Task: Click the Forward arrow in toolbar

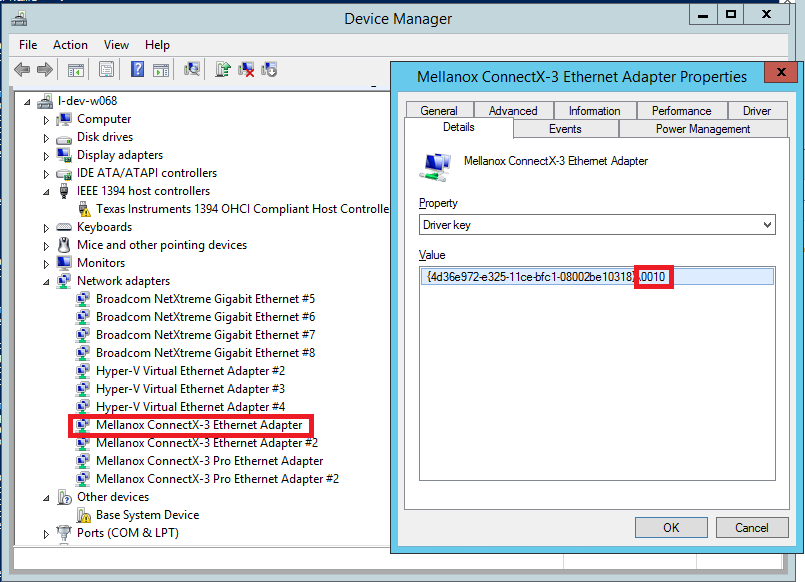Action: point(44,69)
